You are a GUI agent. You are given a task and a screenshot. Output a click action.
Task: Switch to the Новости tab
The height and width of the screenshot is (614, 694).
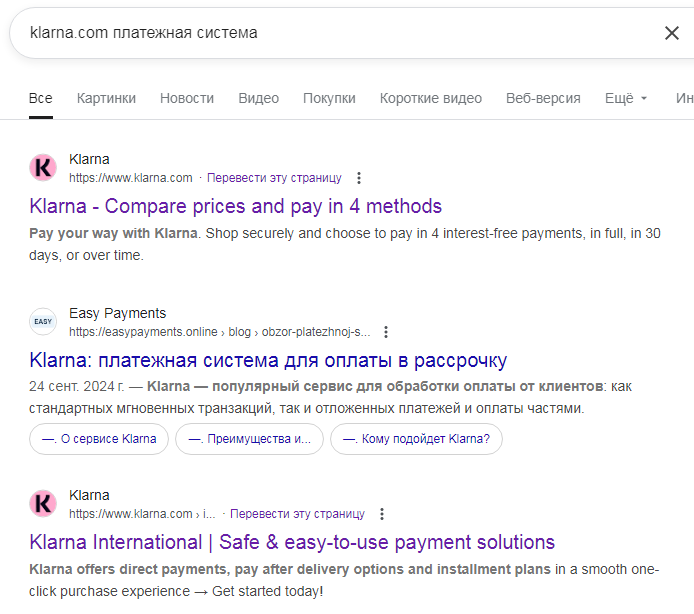[x=187, y=98]
